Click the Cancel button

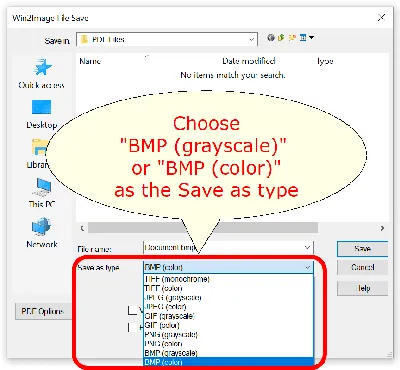pos(362,268)
